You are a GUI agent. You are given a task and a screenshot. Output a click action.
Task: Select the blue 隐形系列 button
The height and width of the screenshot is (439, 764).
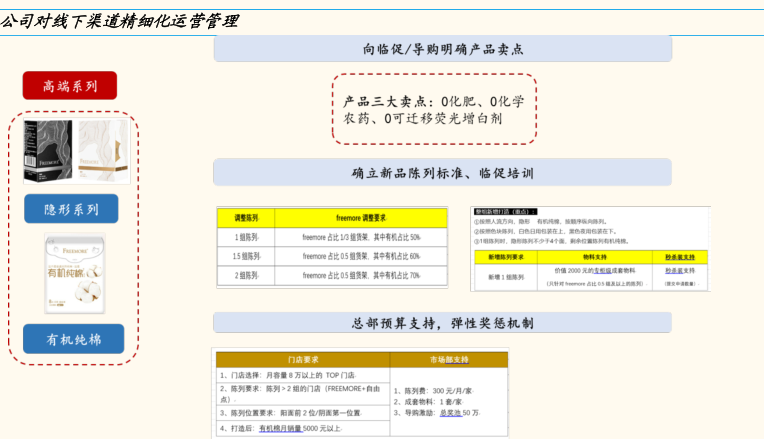click(71, 209)
